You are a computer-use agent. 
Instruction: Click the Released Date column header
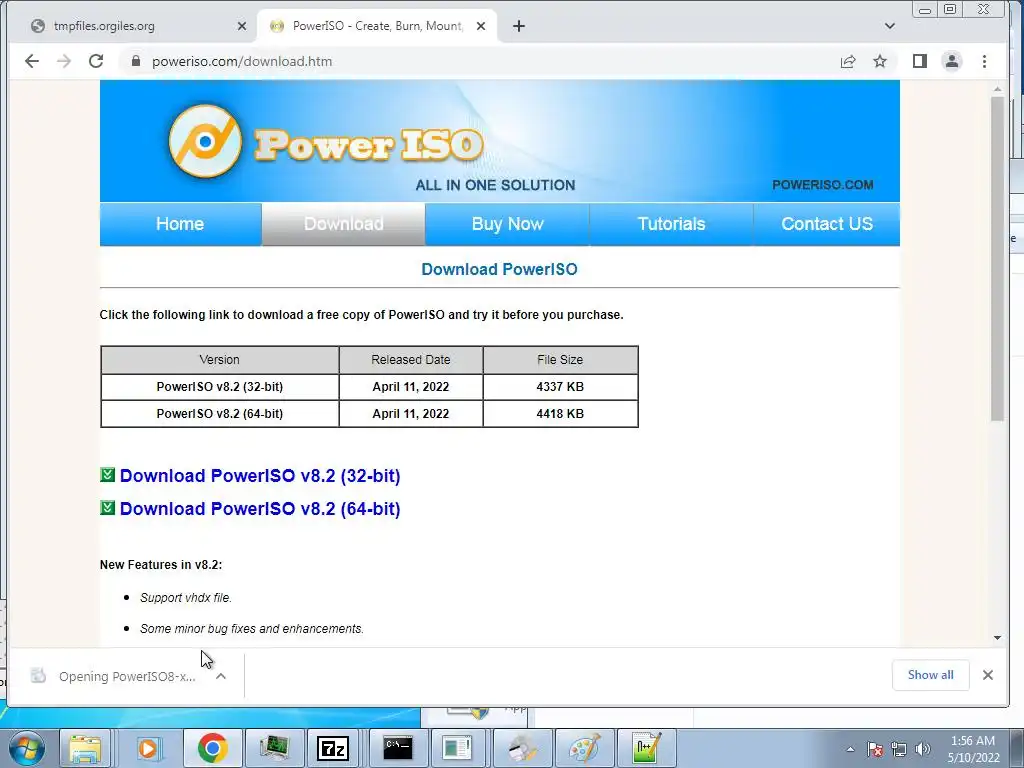point(411,360)
